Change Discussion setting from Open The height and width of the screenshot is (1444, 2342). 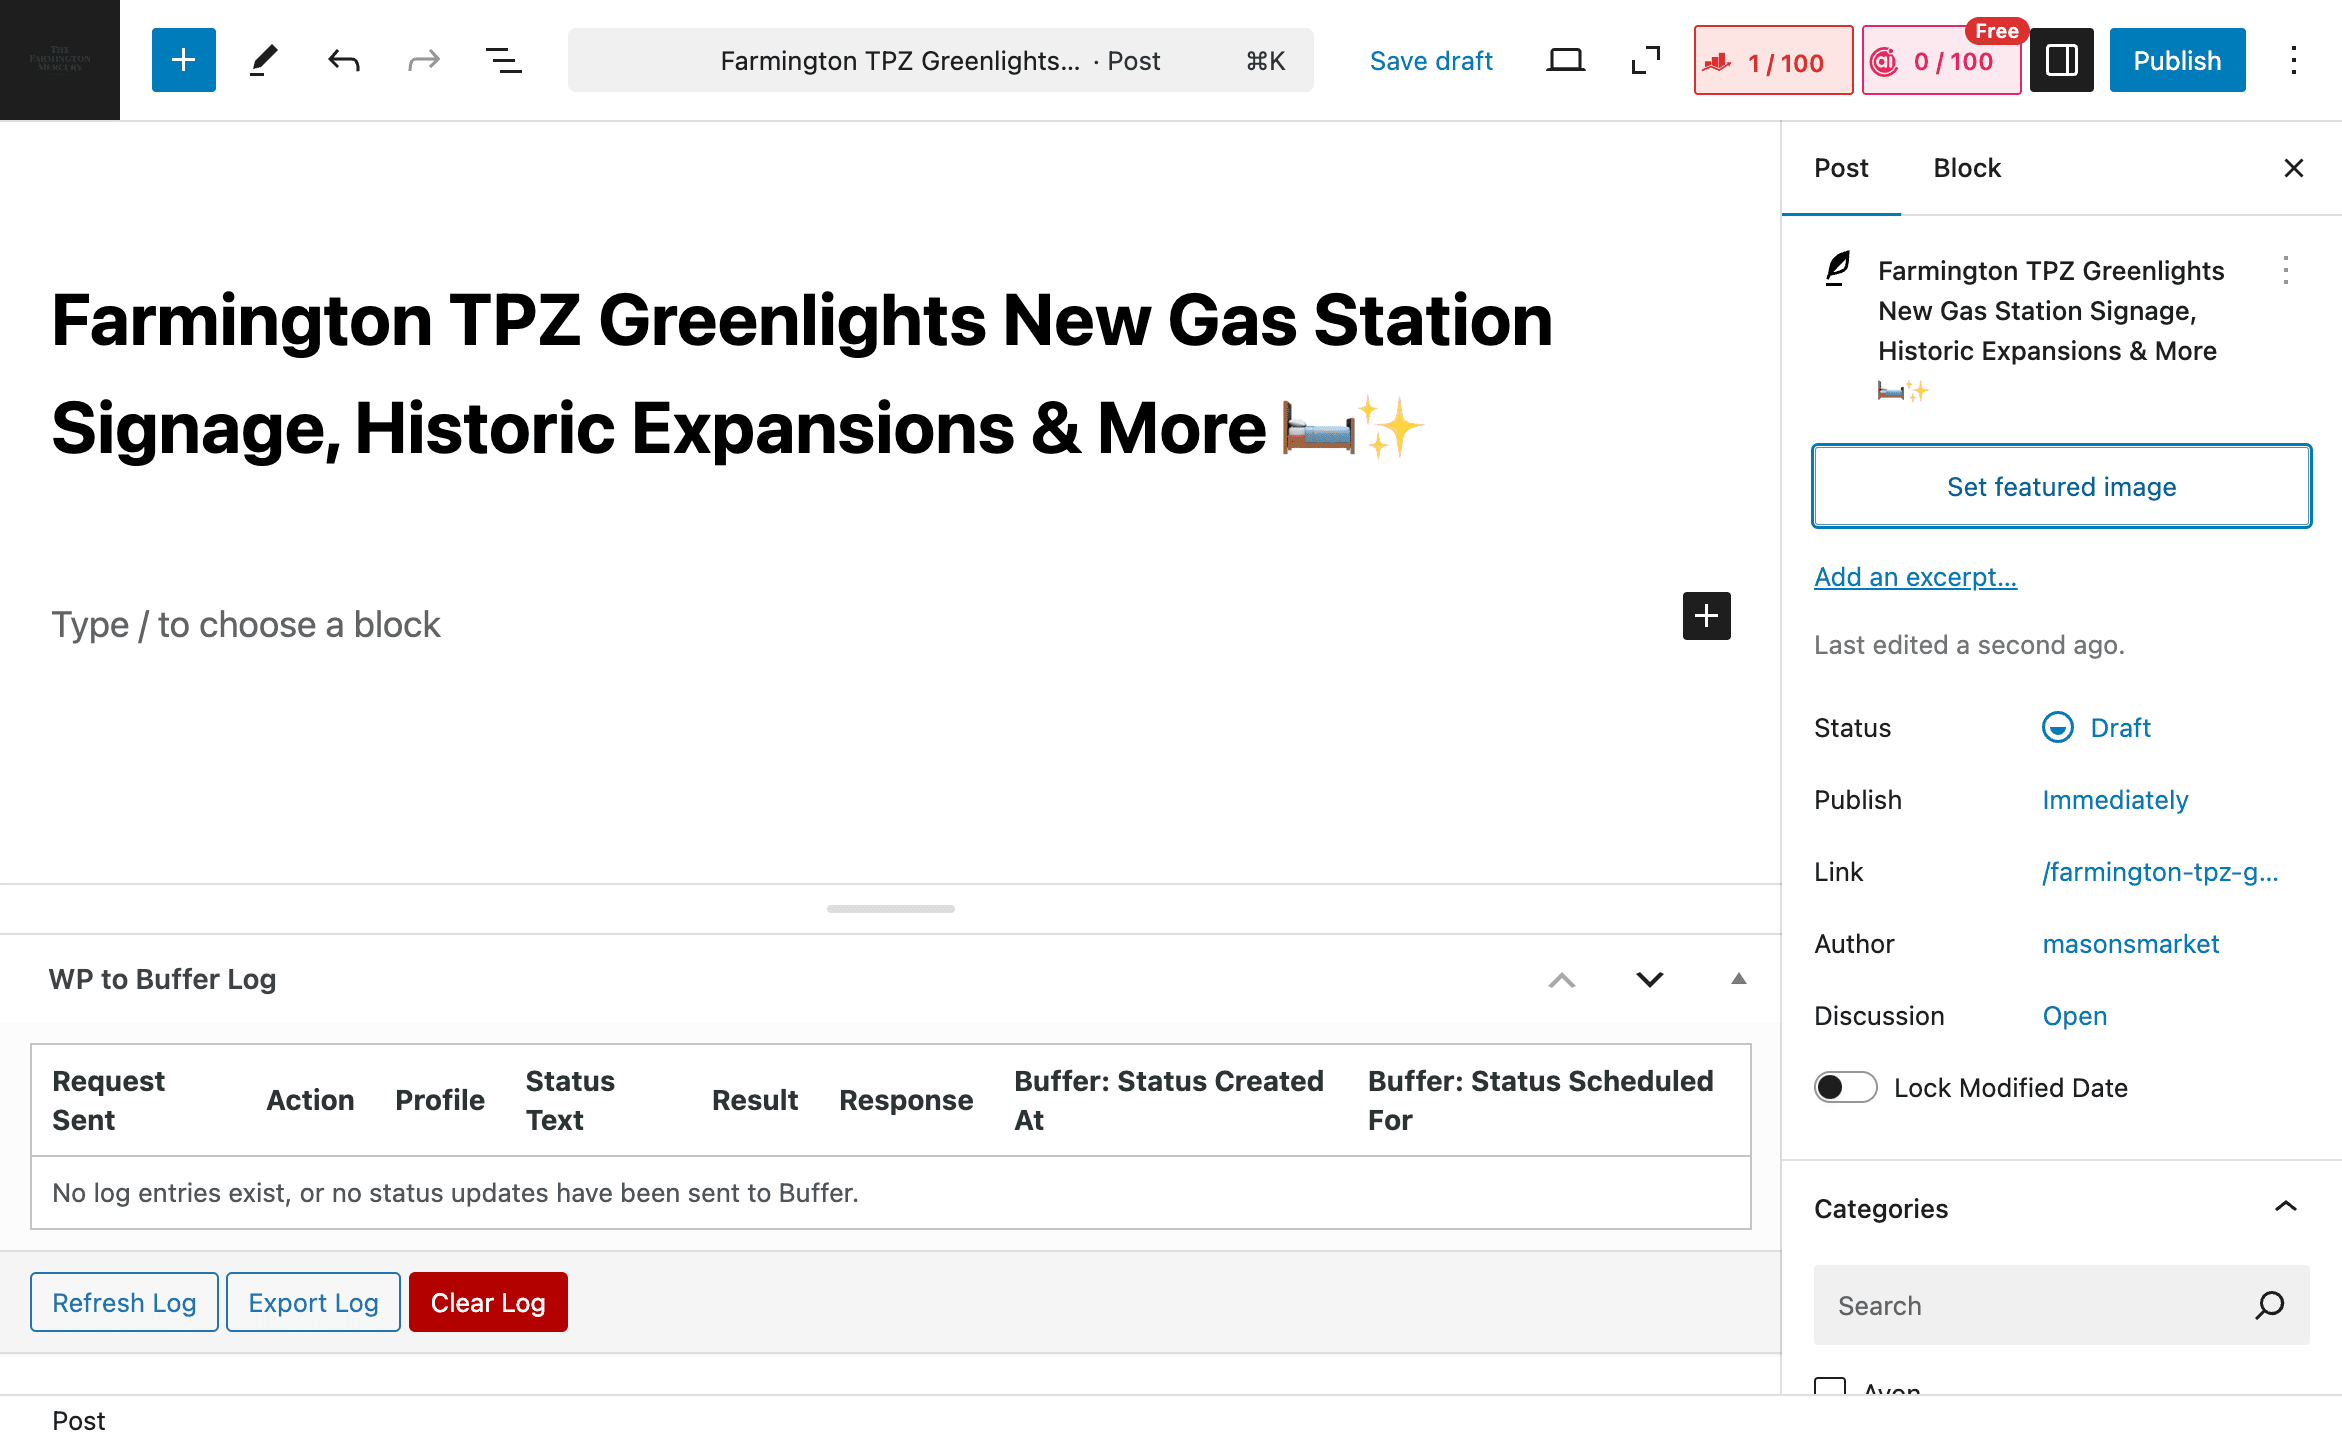[x=2074, y=1016]
